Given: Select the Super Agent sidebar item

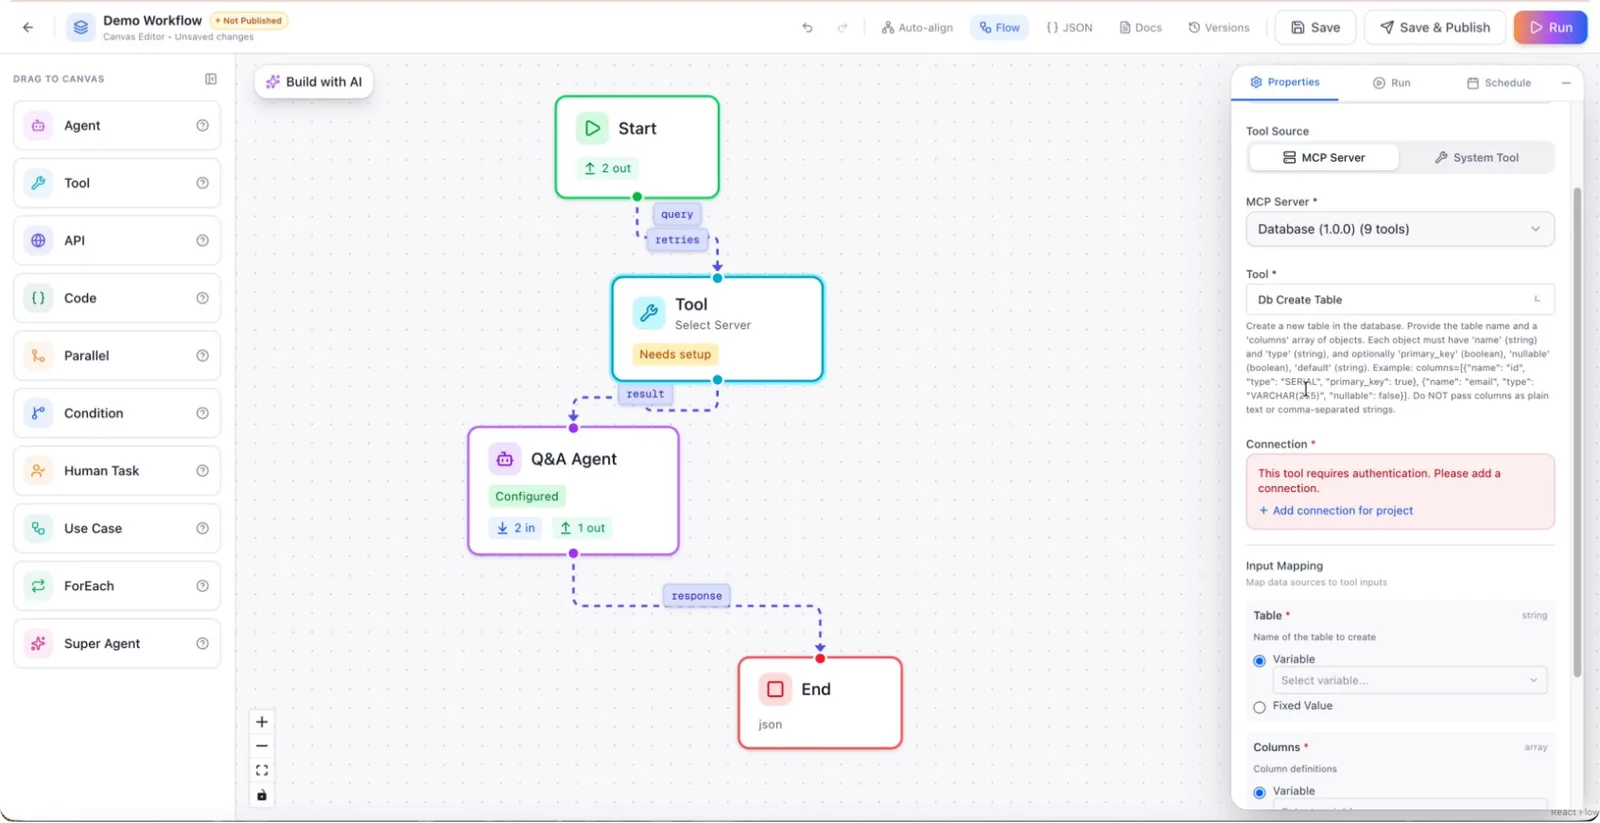Looking at the screenshot, I should 117,644.
